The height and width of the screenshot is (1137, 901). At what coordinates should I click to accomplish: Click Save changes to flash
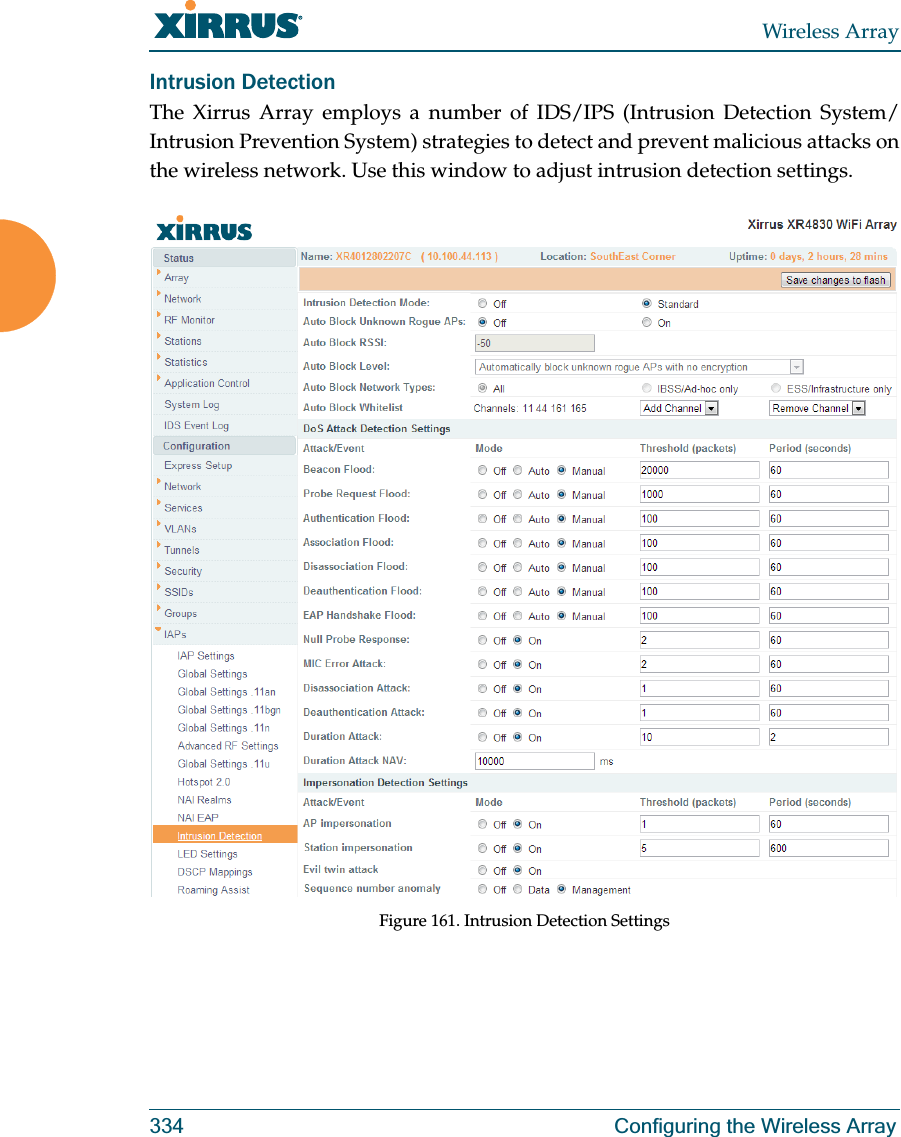835,280
